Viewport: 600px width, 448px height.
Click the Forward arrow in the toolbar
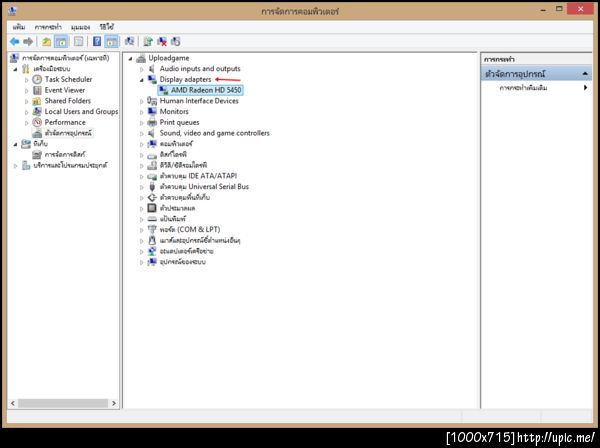28,41
